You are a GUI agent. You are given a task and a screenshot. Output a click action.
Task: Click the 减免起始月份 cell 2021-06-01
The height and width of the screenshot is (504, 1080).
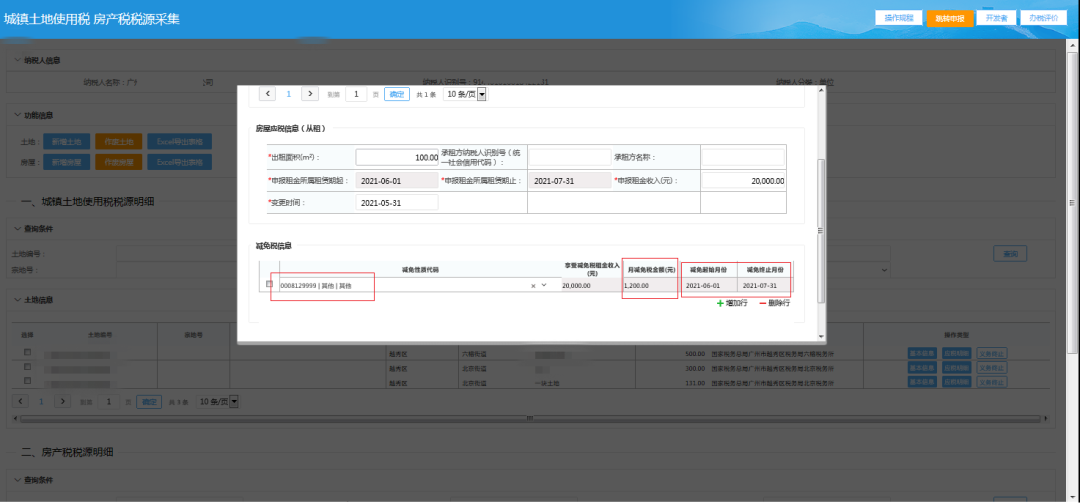tap(709, 285)
